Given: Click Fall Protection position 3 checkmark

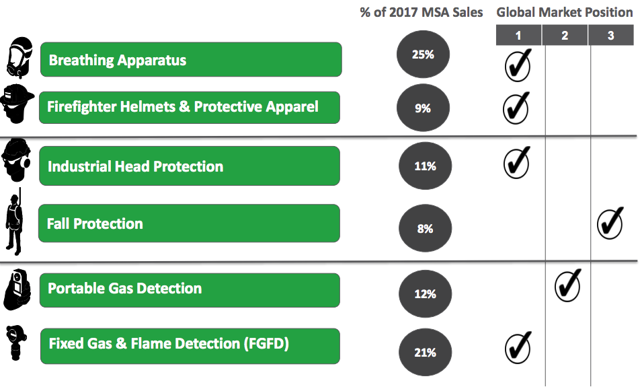Looking at the screenshot, I should (x=610, y=223).
